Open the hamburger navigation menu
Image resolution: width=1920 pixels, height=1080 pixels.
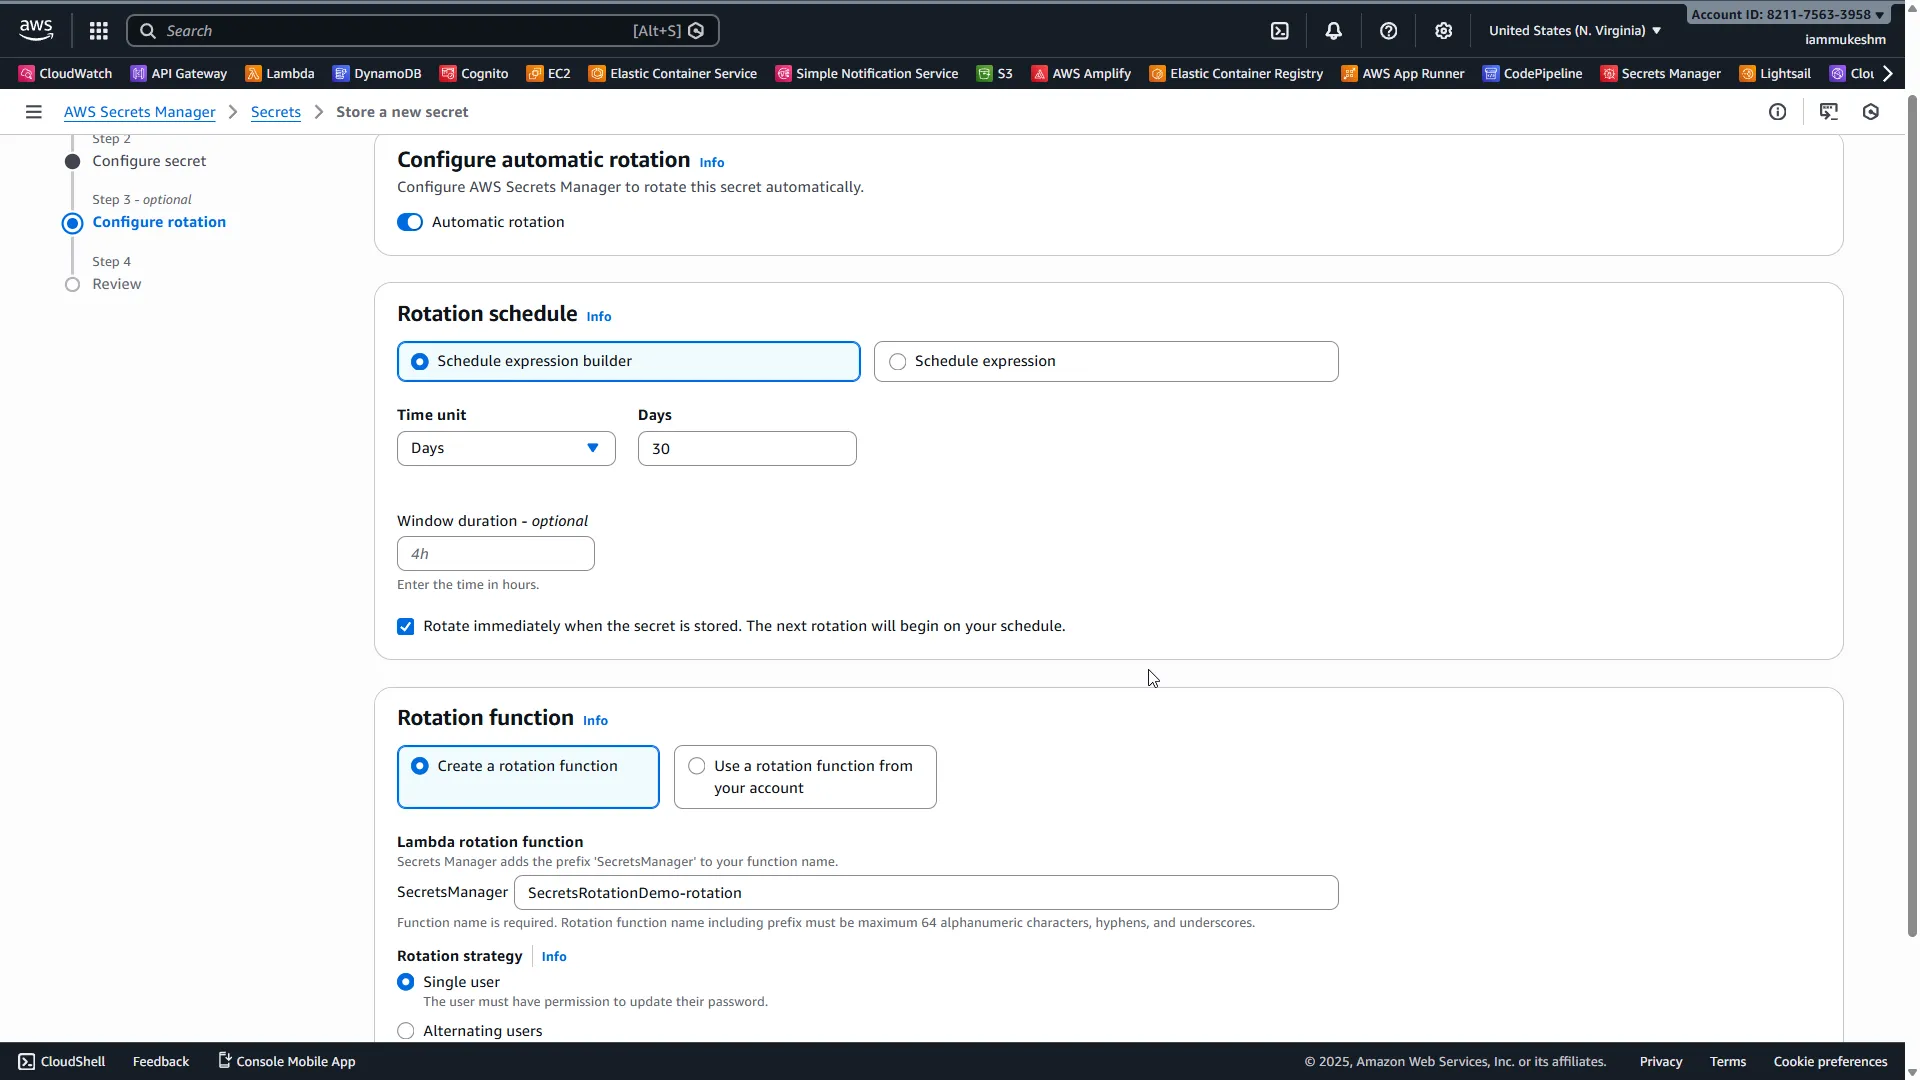pyautogui.click(x=33, y=111)
